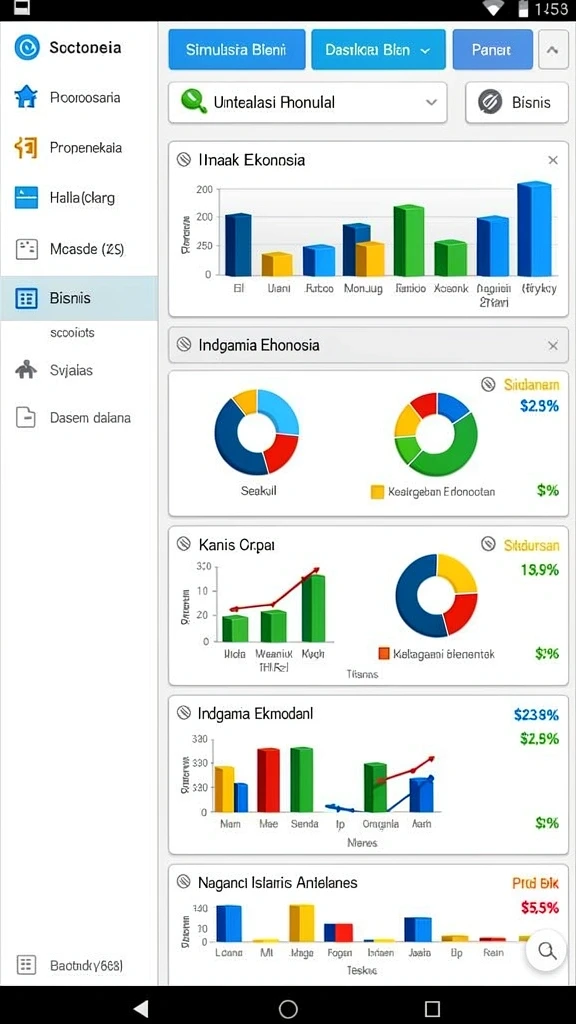Collapse the toolbar with the up chevron

[x=553, y=50]
